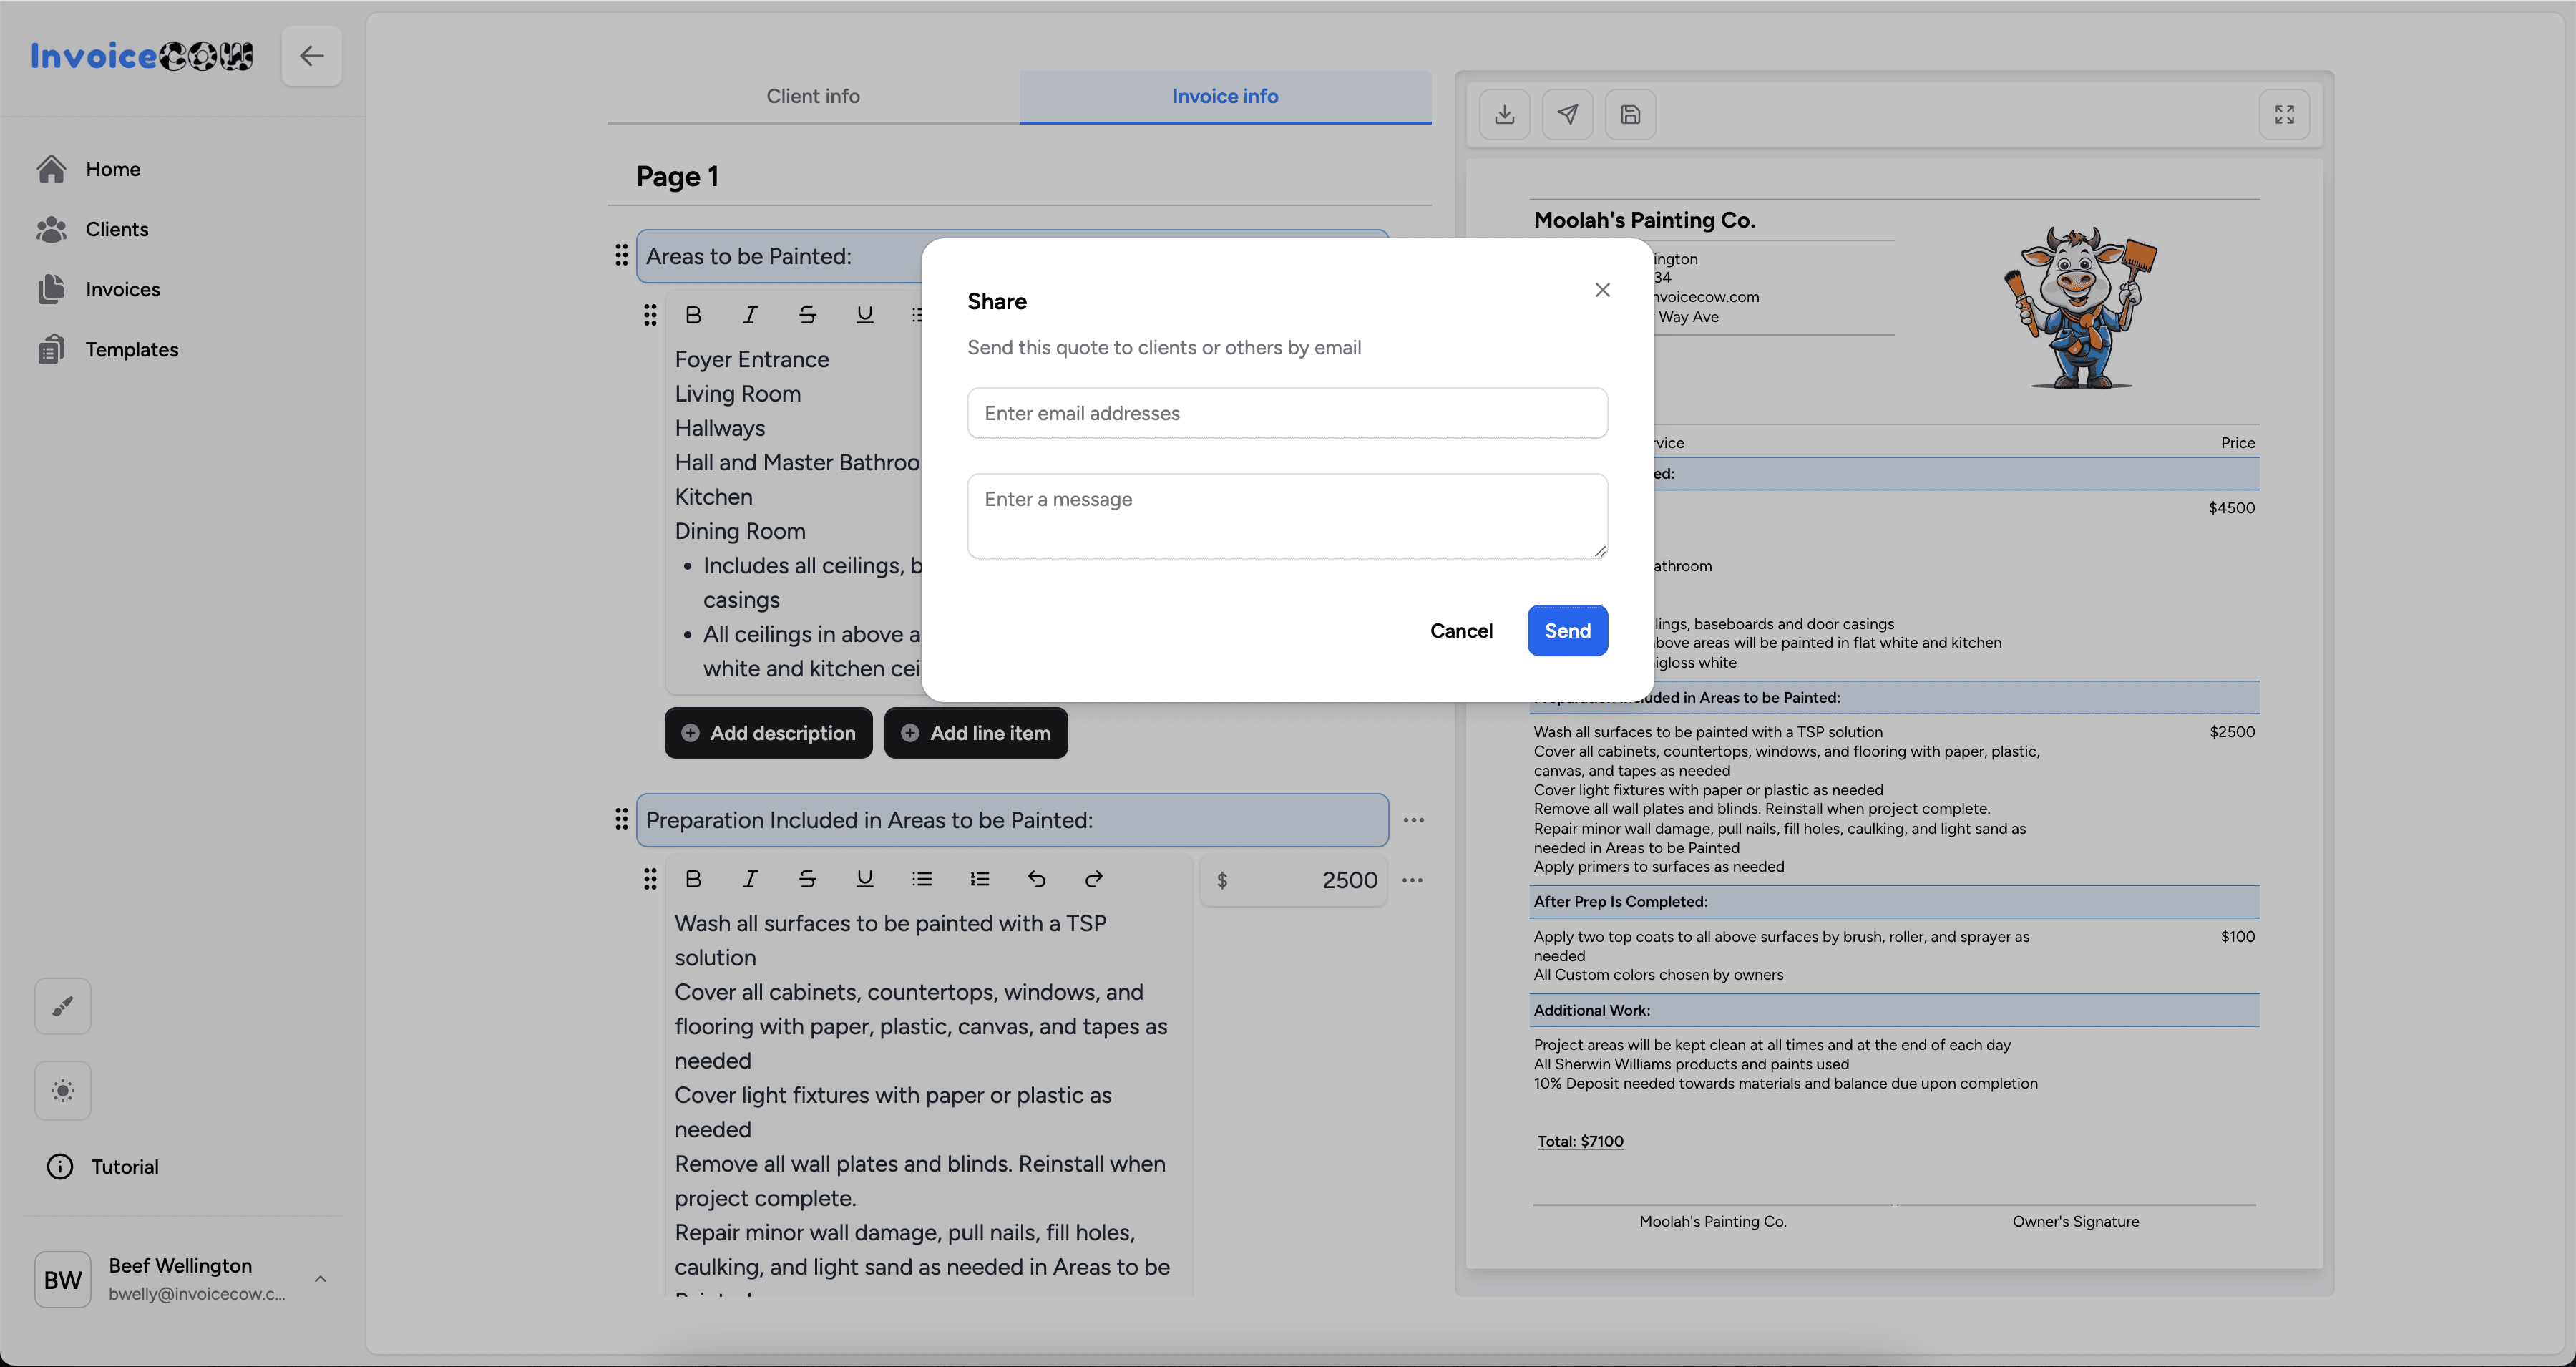Switch to the Client info tab
This screenshot has height=1367, width=2576.
813,96
